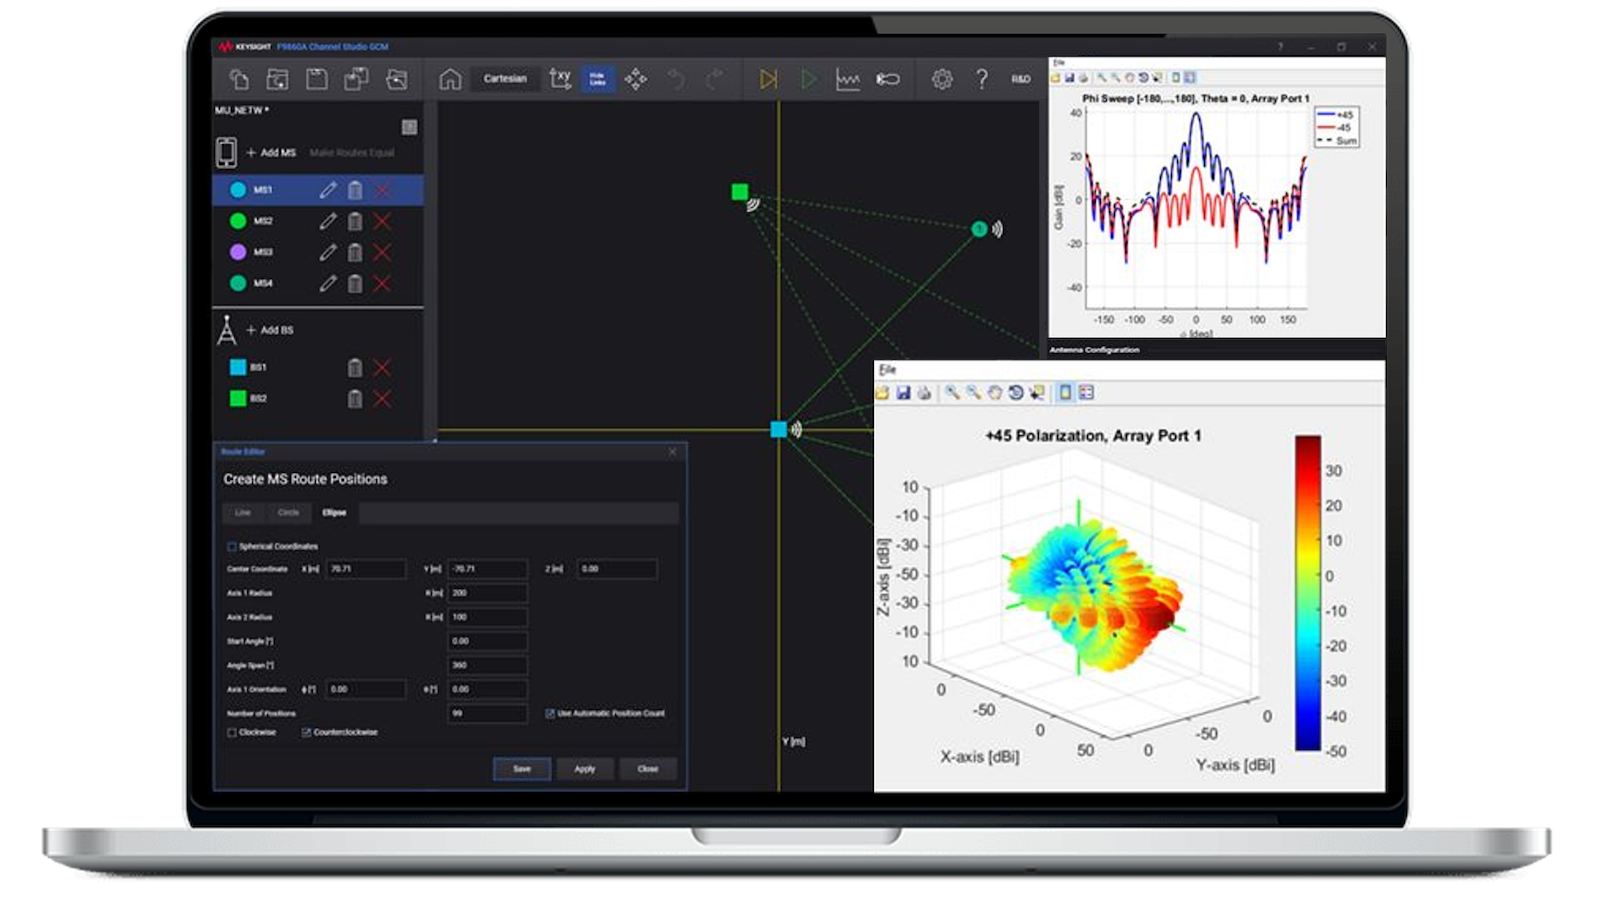The width and height of the screenshot is (1600, 900).
Task: Click the red X next to BS1
Action: click(382, 368)
